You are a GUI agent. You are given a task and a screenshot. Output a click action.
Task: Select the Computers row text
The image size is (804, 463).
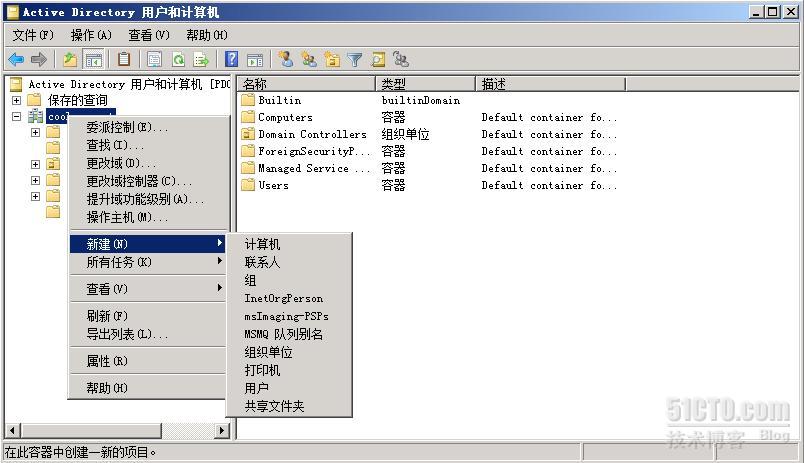(285, 117)
